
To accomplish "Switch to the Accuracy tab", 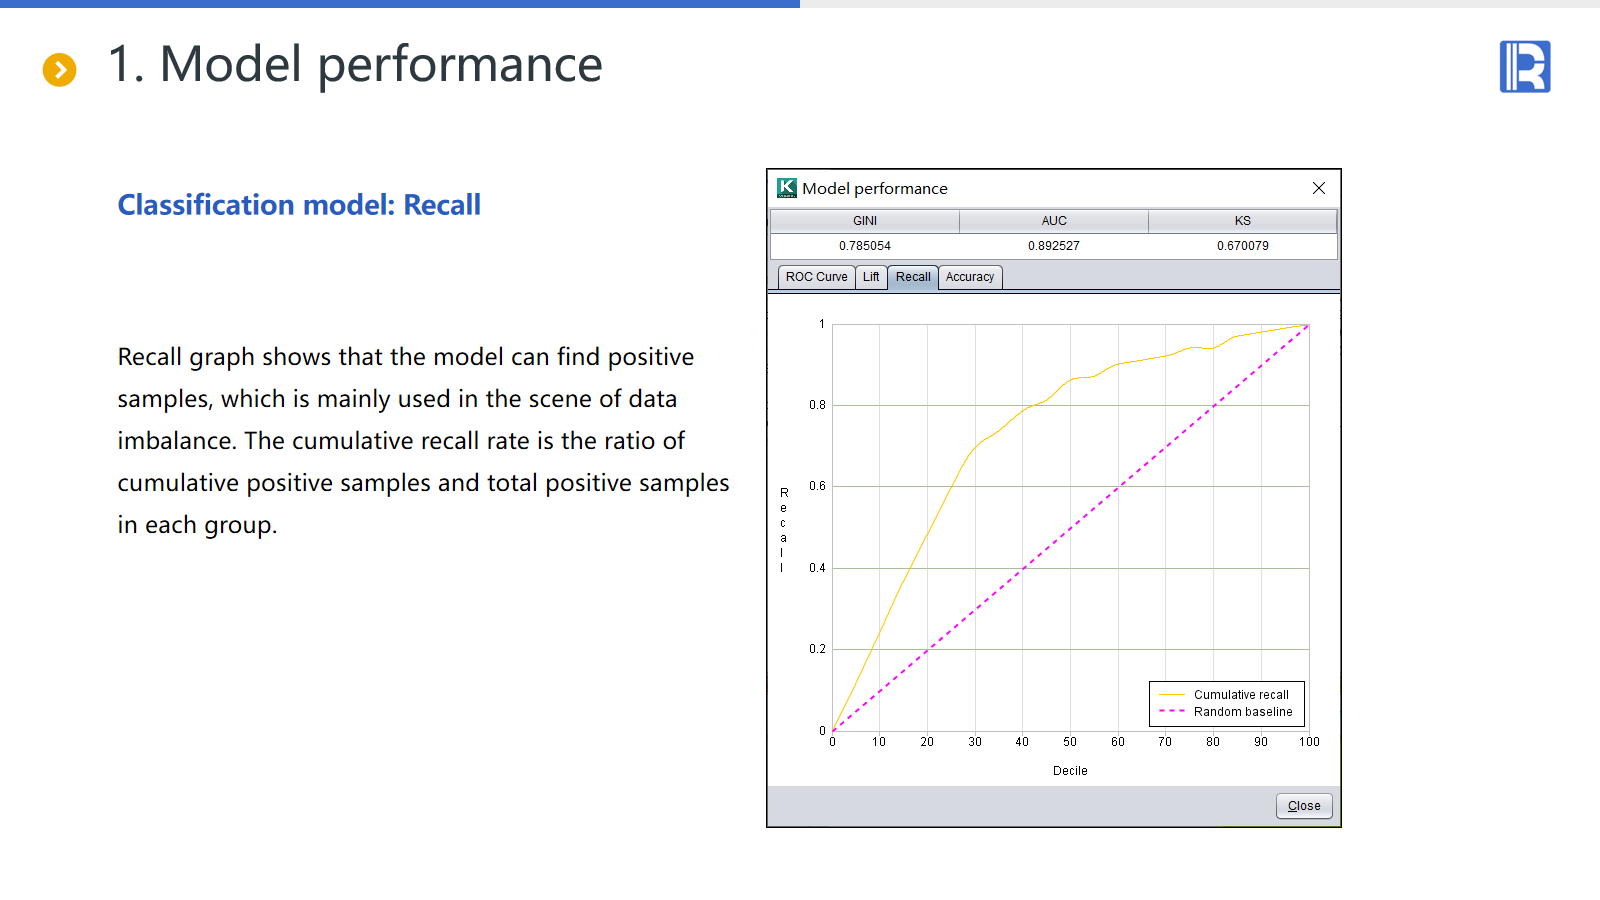I will (969, 277).
